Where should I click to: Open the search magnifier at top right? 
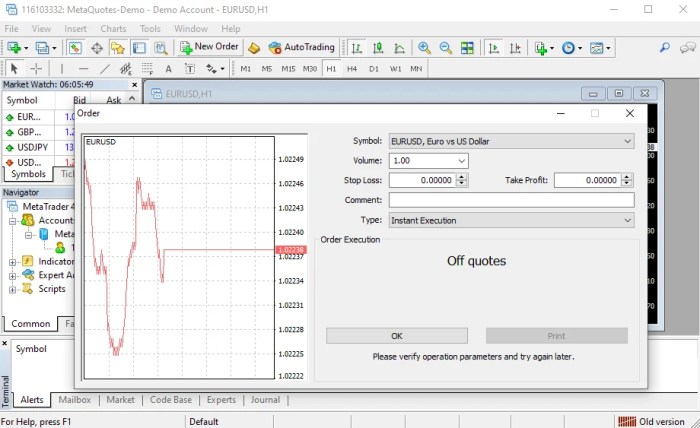pos(665,47)
